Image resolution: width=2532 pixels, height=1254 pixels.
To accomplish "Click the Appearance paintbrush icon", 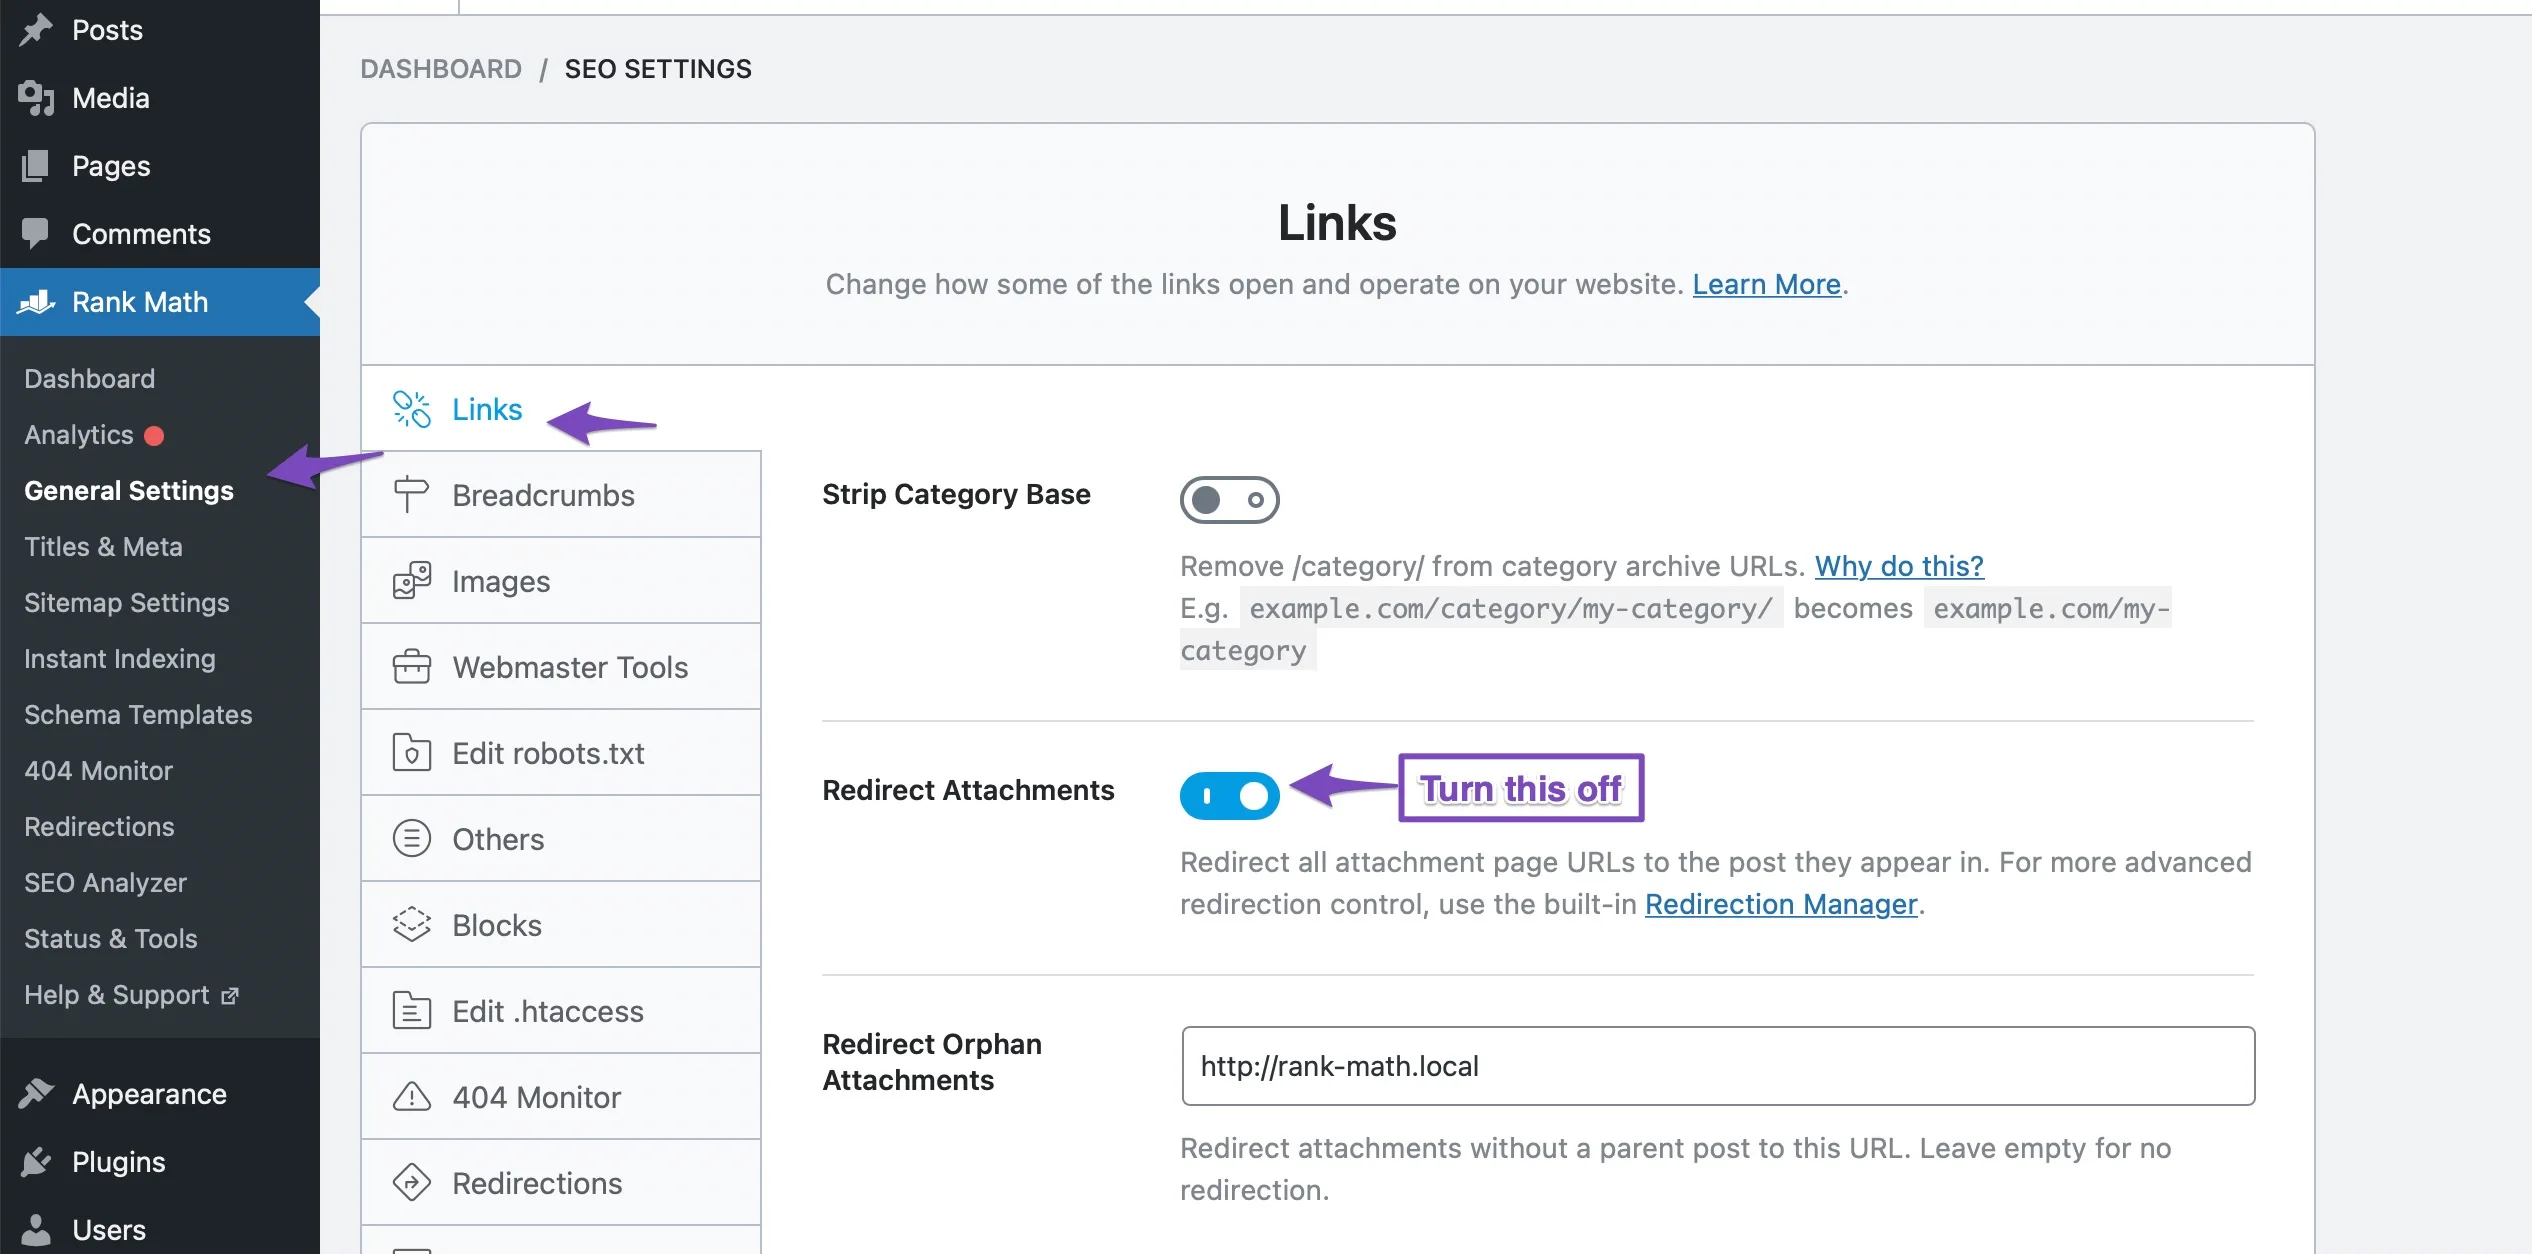I will tap(36, 1094).
